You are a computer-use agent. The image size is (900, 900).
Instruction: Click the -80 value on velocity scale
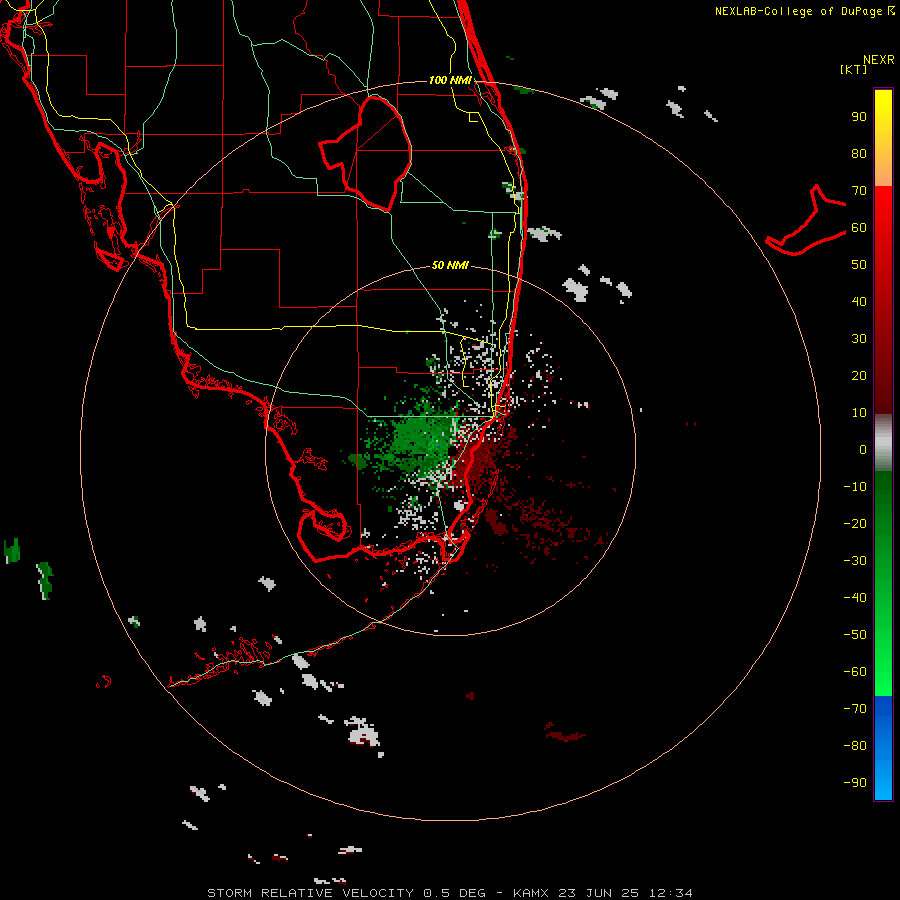tap(855, 746)
